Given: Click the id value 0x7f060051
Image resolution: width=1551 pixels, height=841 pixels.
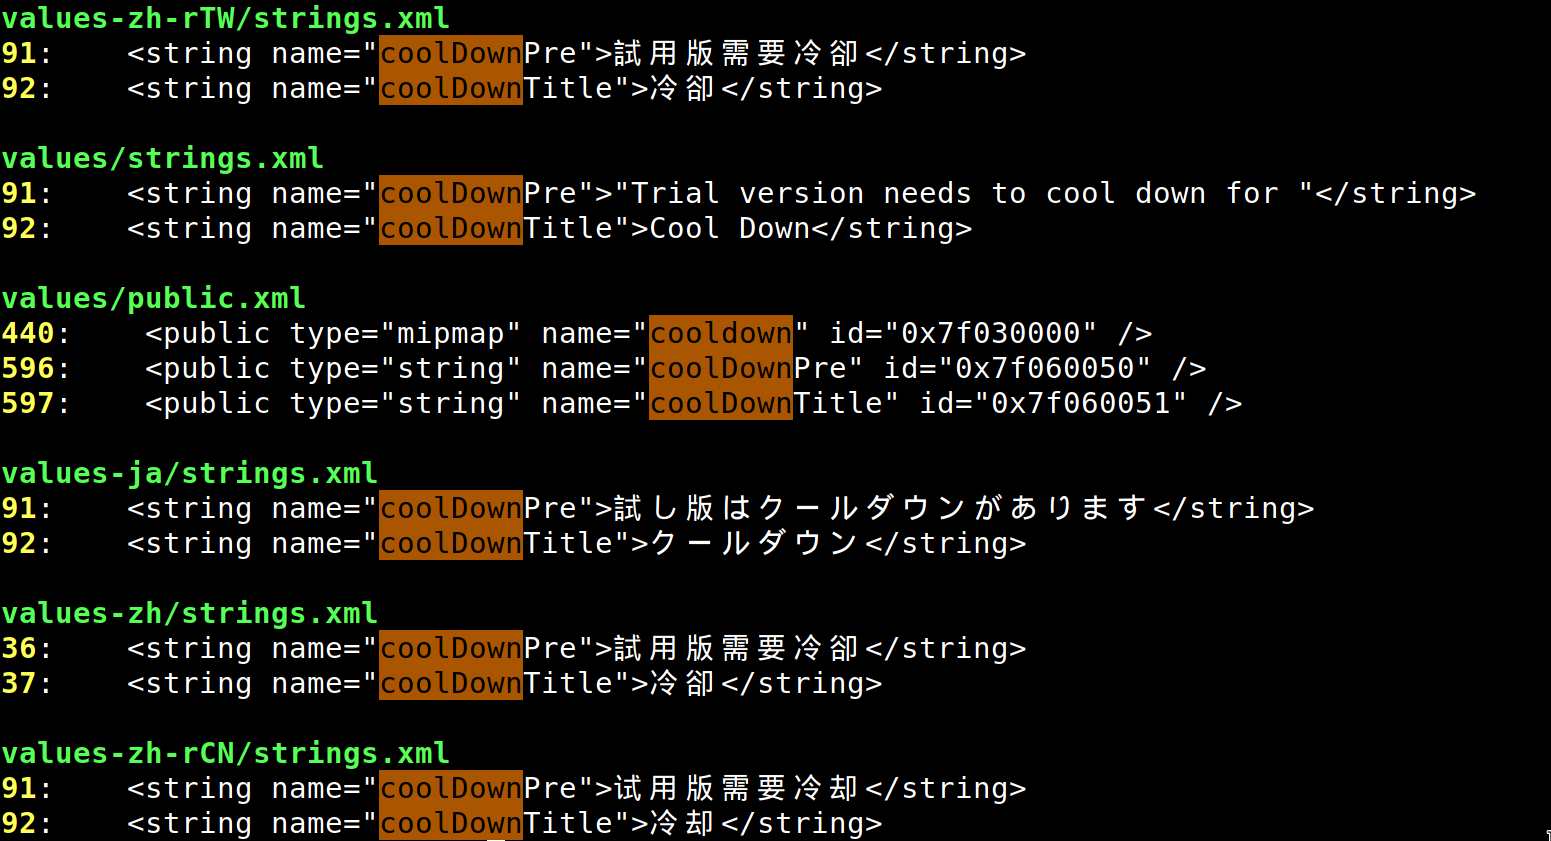Looking at the screenshot, I should [x=1081, y=403].
